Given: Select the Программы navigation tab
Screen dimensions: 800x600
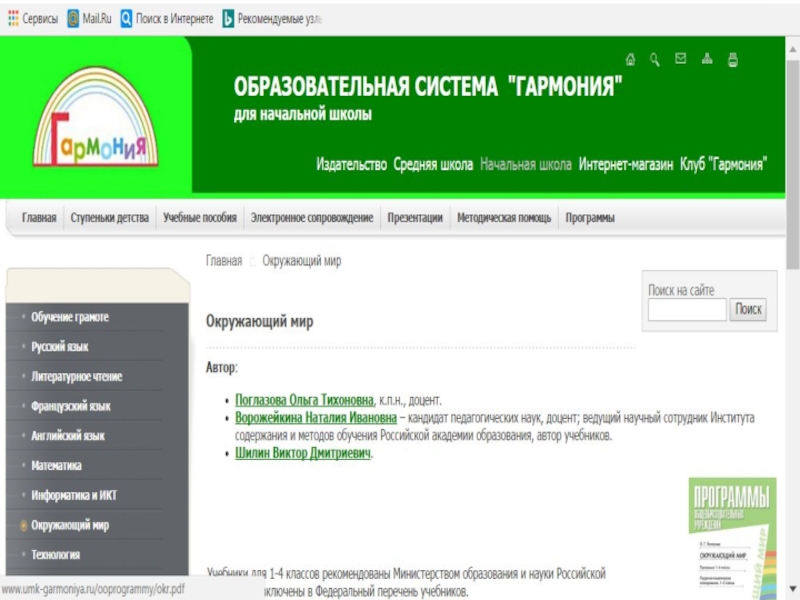Looking at the screenshot, I should 590,218.
